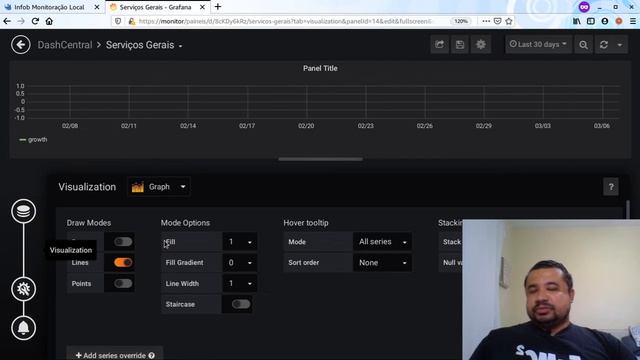The height and width of the screenshot is (360, 640).
Task: Bookmark this page with the star
Action: pyautogui.click(x=509, y=21)
